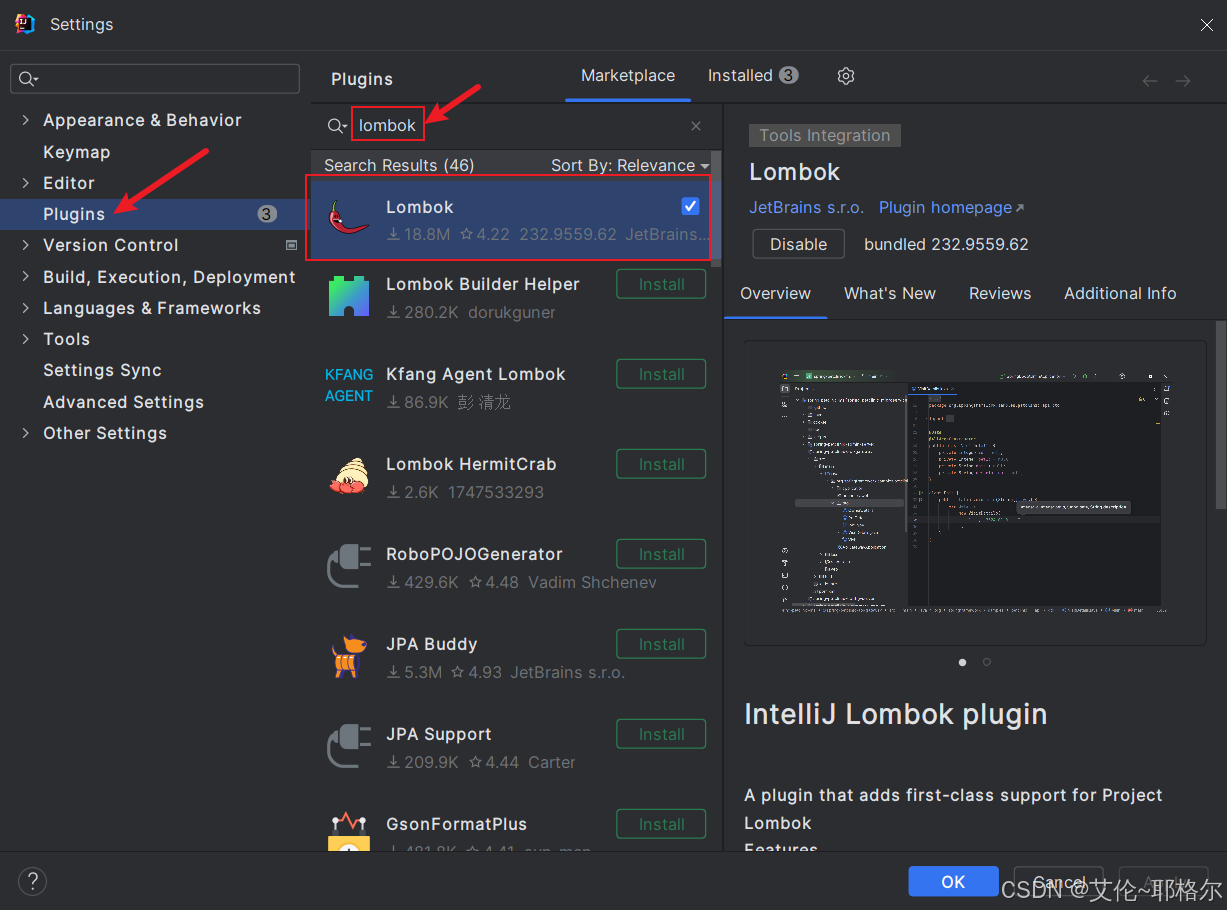Image resolution: width=1227 pixels, height=910 pixels.
Task: Expand Build, Execution, Deployment section
Action: 26,277
